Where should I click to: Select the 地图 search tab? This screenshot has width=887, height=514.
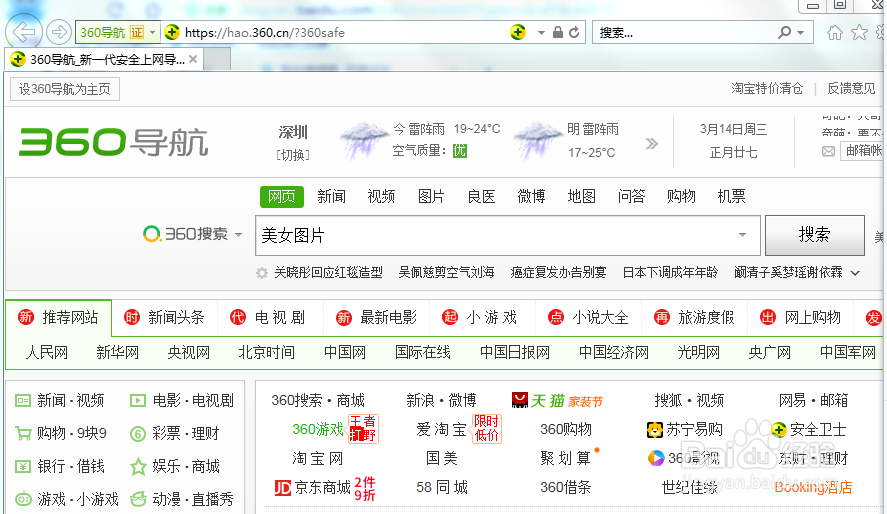582,196
